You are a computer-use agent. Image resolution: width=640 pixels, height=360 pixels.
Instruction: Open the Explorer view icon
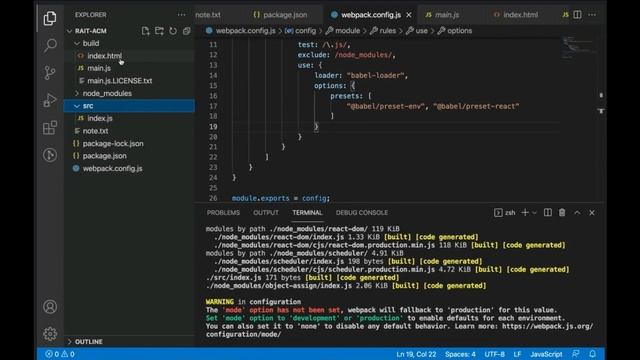(50, 18)
